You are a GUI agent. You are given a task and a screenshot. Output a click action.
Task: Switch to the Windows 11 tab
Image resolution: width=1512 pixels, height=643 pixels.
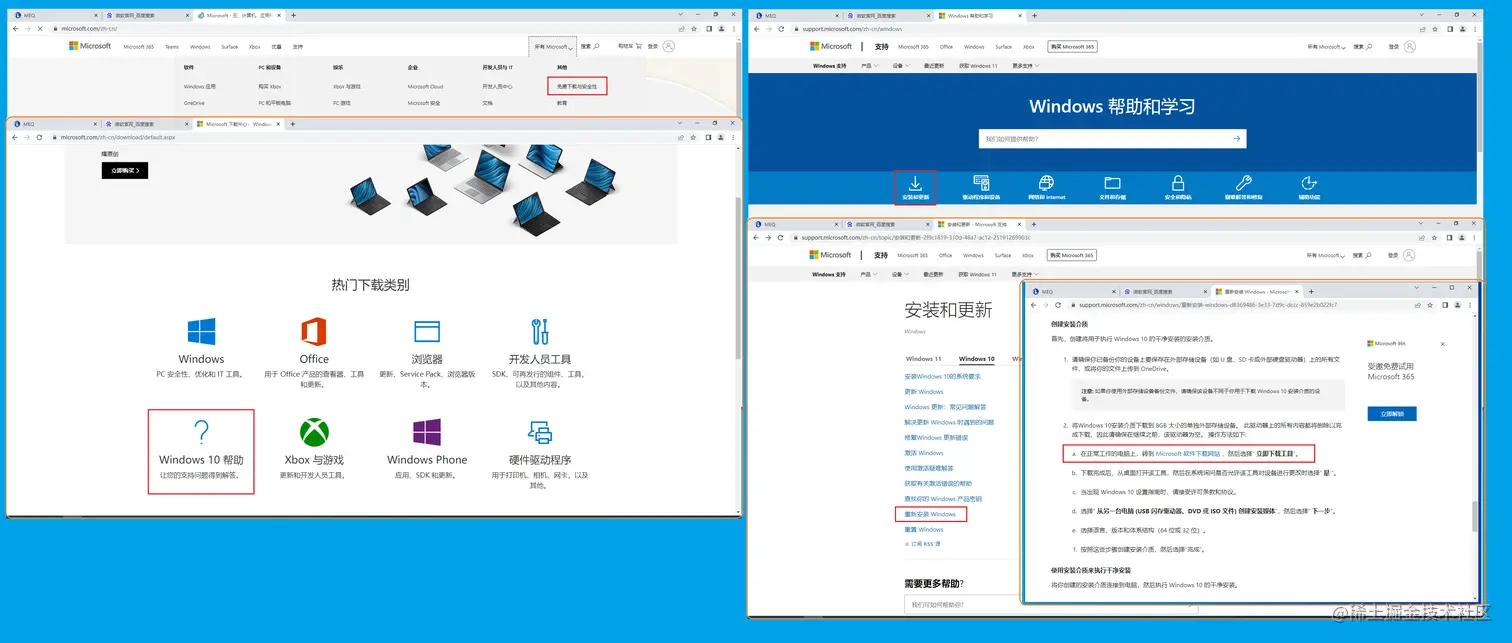tap(922, 358)
